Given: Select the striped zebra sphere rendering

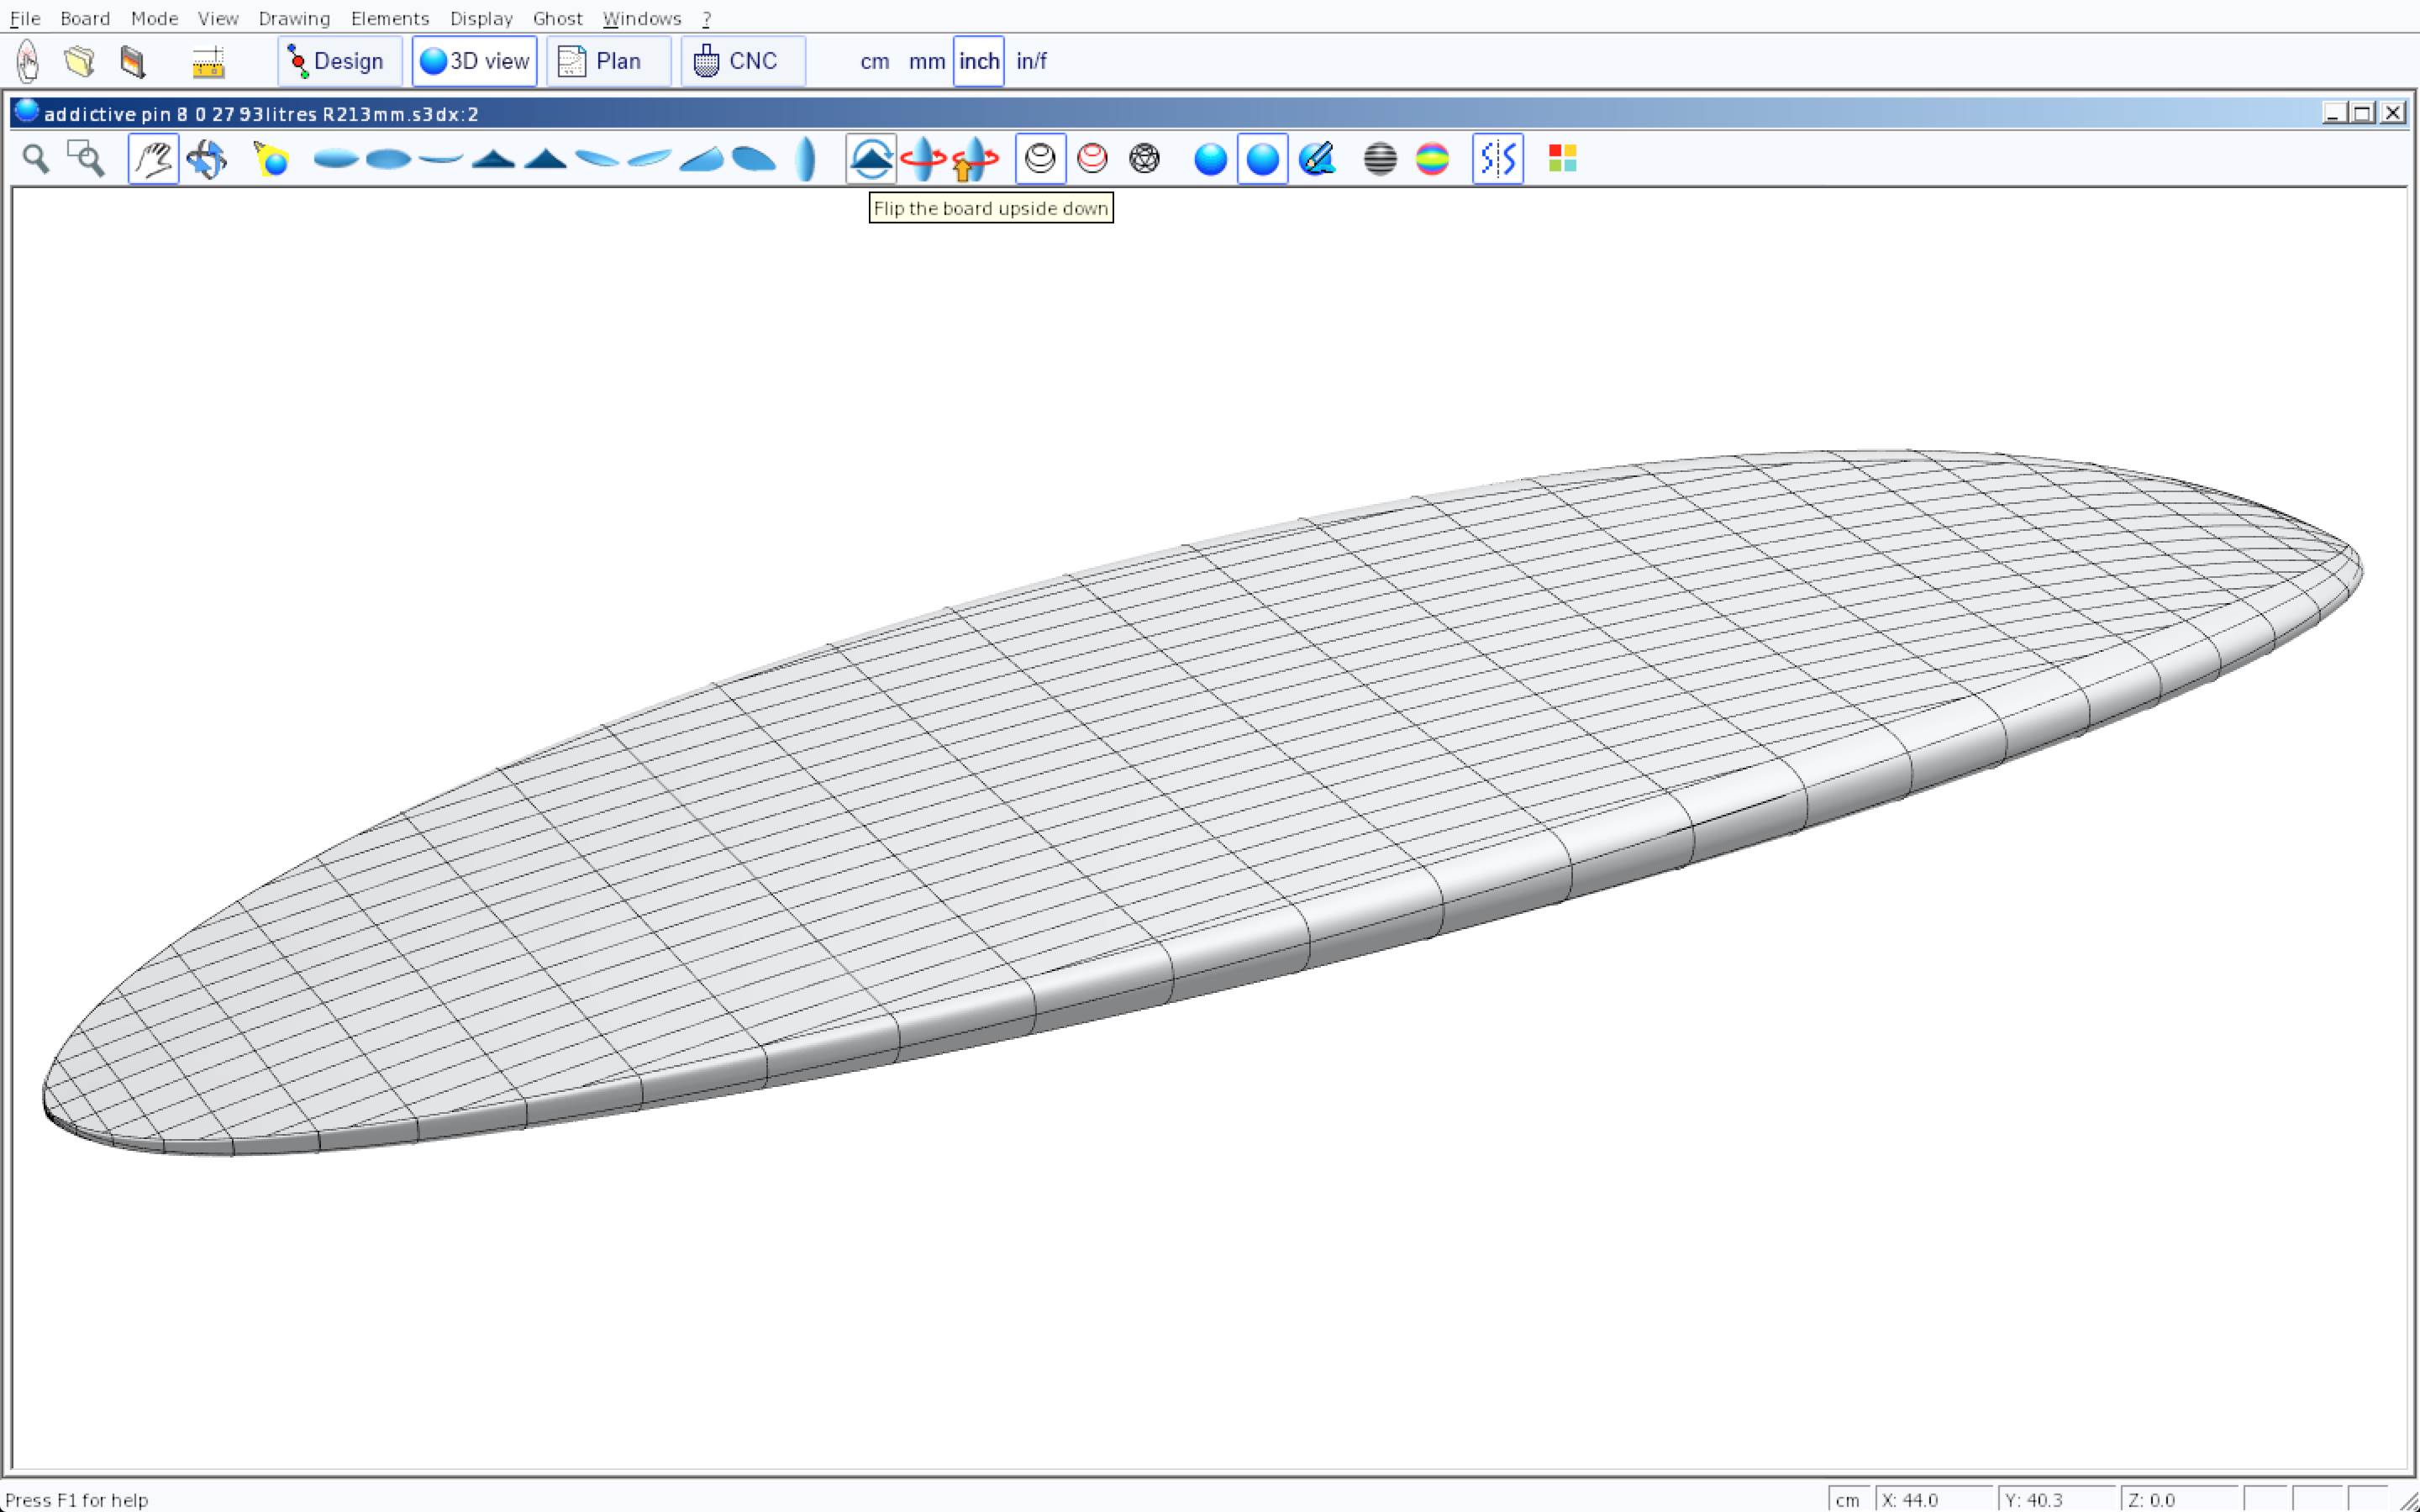Looking at the screenshot, I should (1379, 159).
